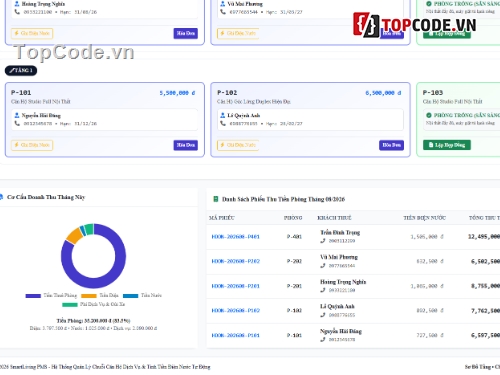This screenshot has width=500, height=375.
Task: Click user icon beside Nguyễn Hải Đăng in P-101
Action: (17, 115)
